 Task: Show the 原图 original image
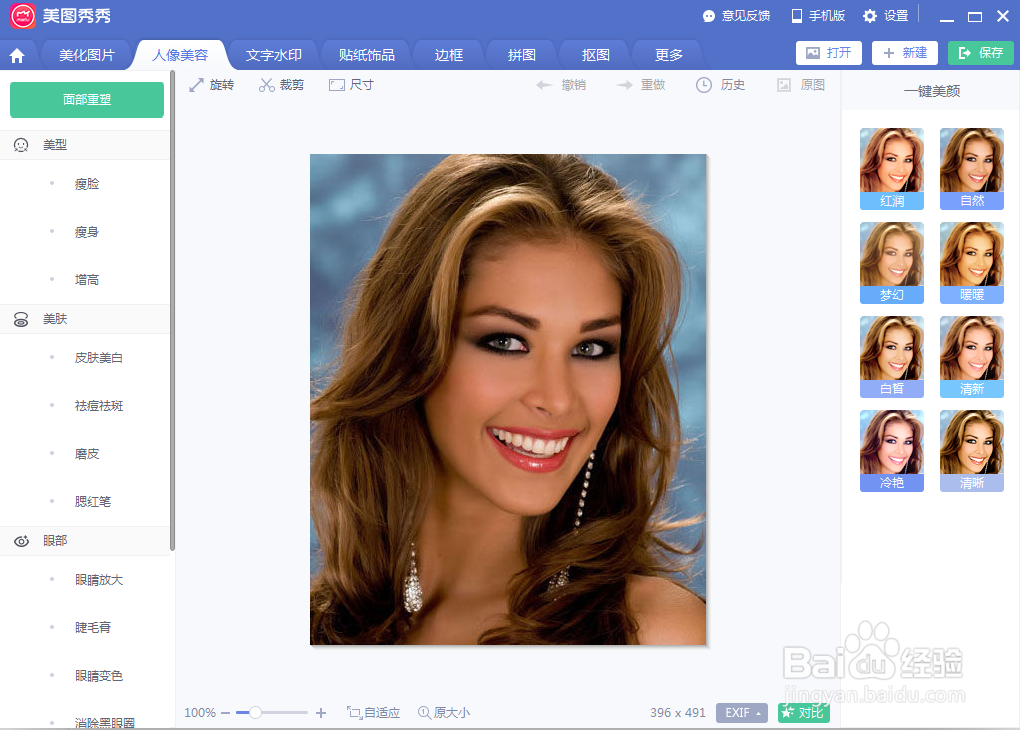(x=801, y=85)
